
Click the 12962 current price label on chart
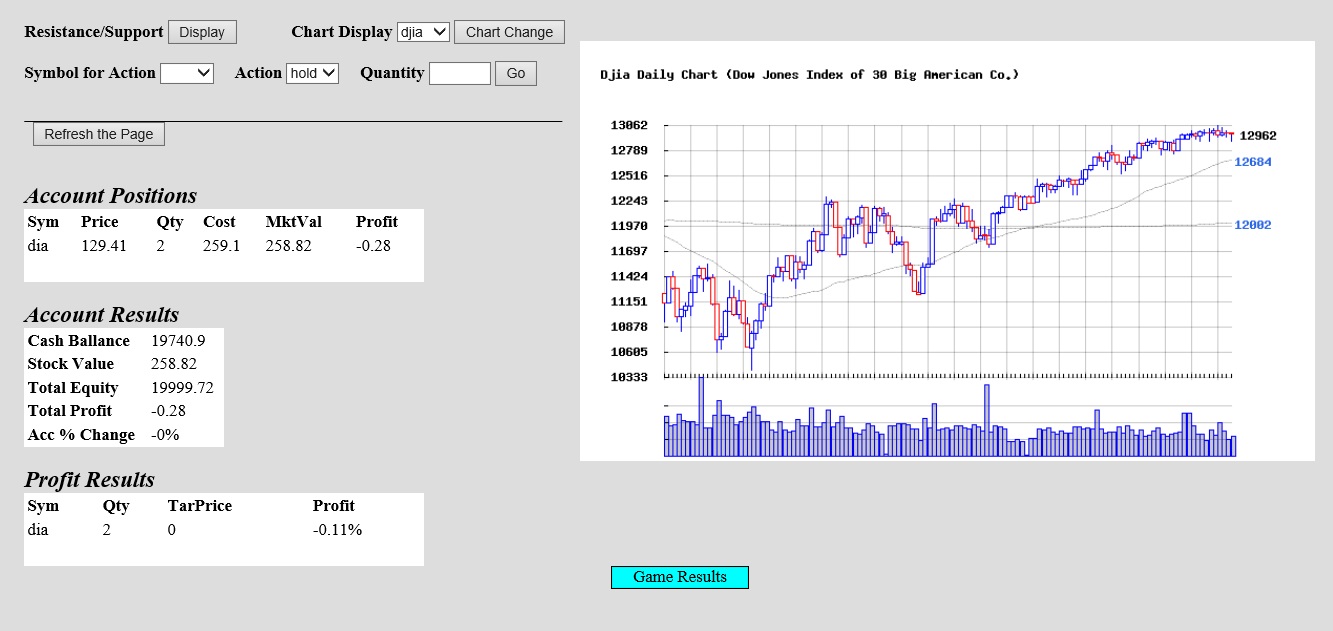[1258, 136]
